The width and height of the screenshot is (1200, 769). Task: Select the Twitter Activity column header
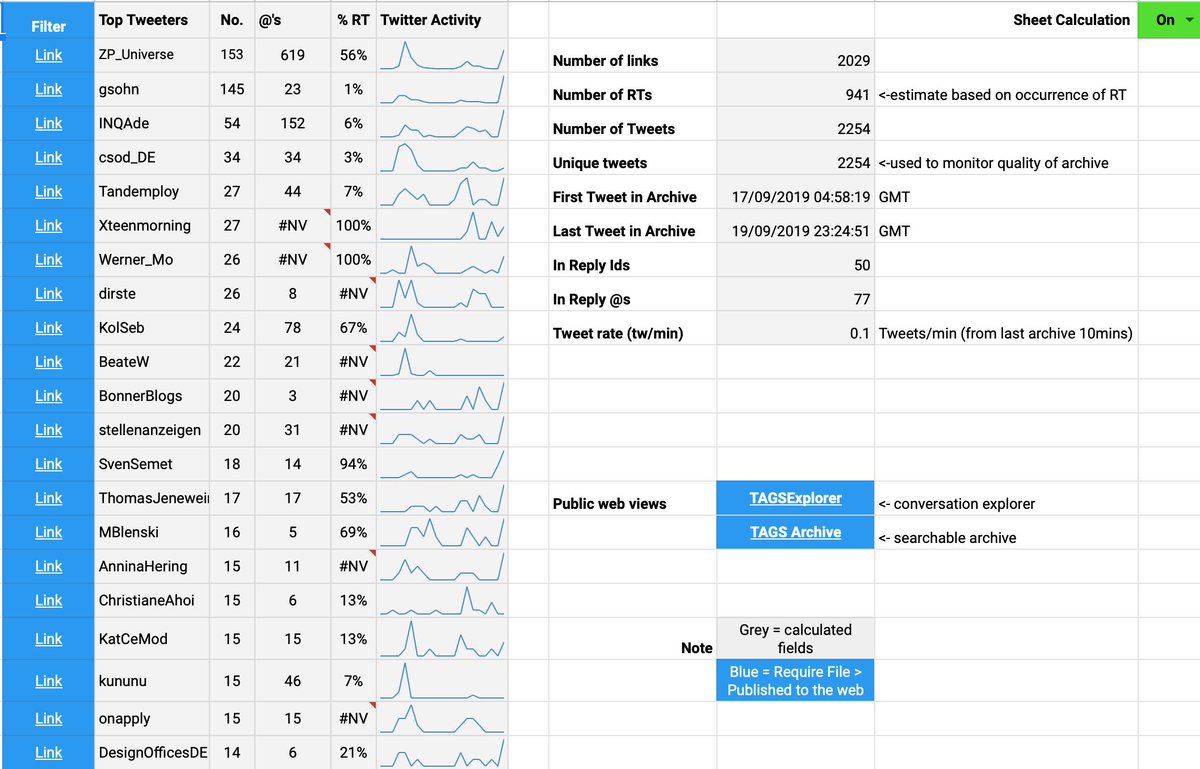(441, 19)
